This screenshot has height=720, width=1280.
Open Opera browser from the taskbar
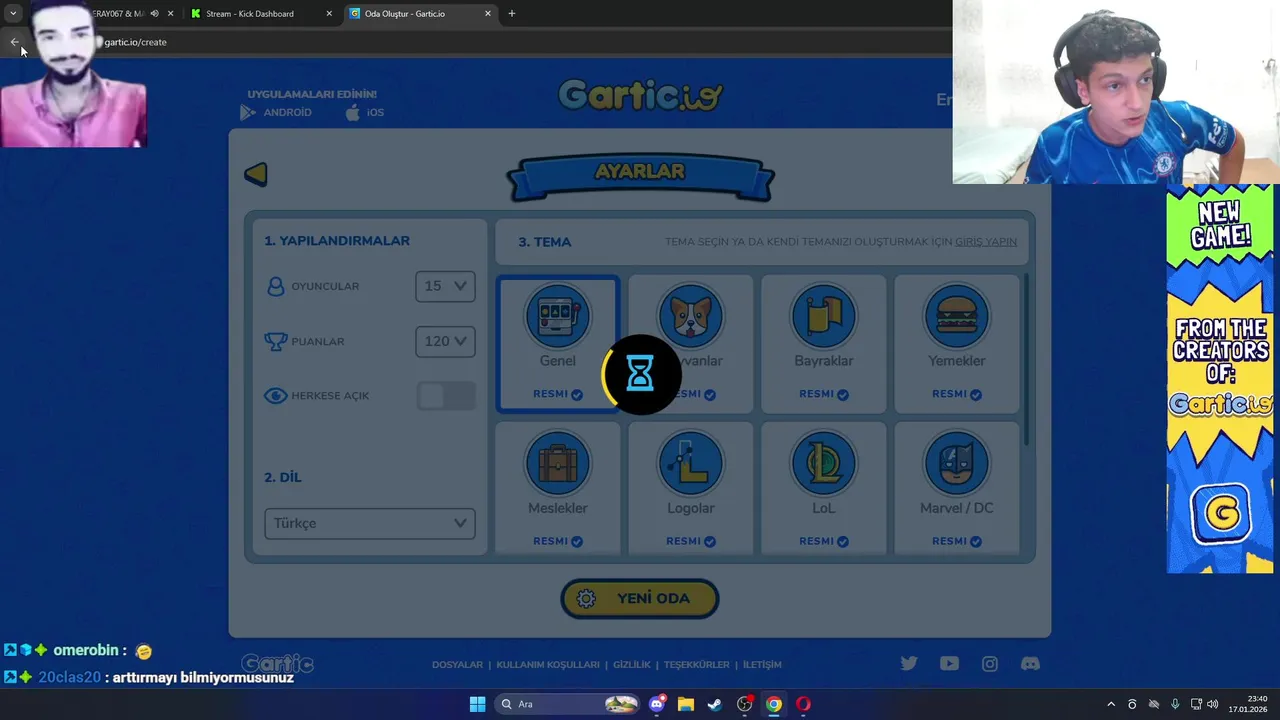pyautogui.click(x=803, y=704)
